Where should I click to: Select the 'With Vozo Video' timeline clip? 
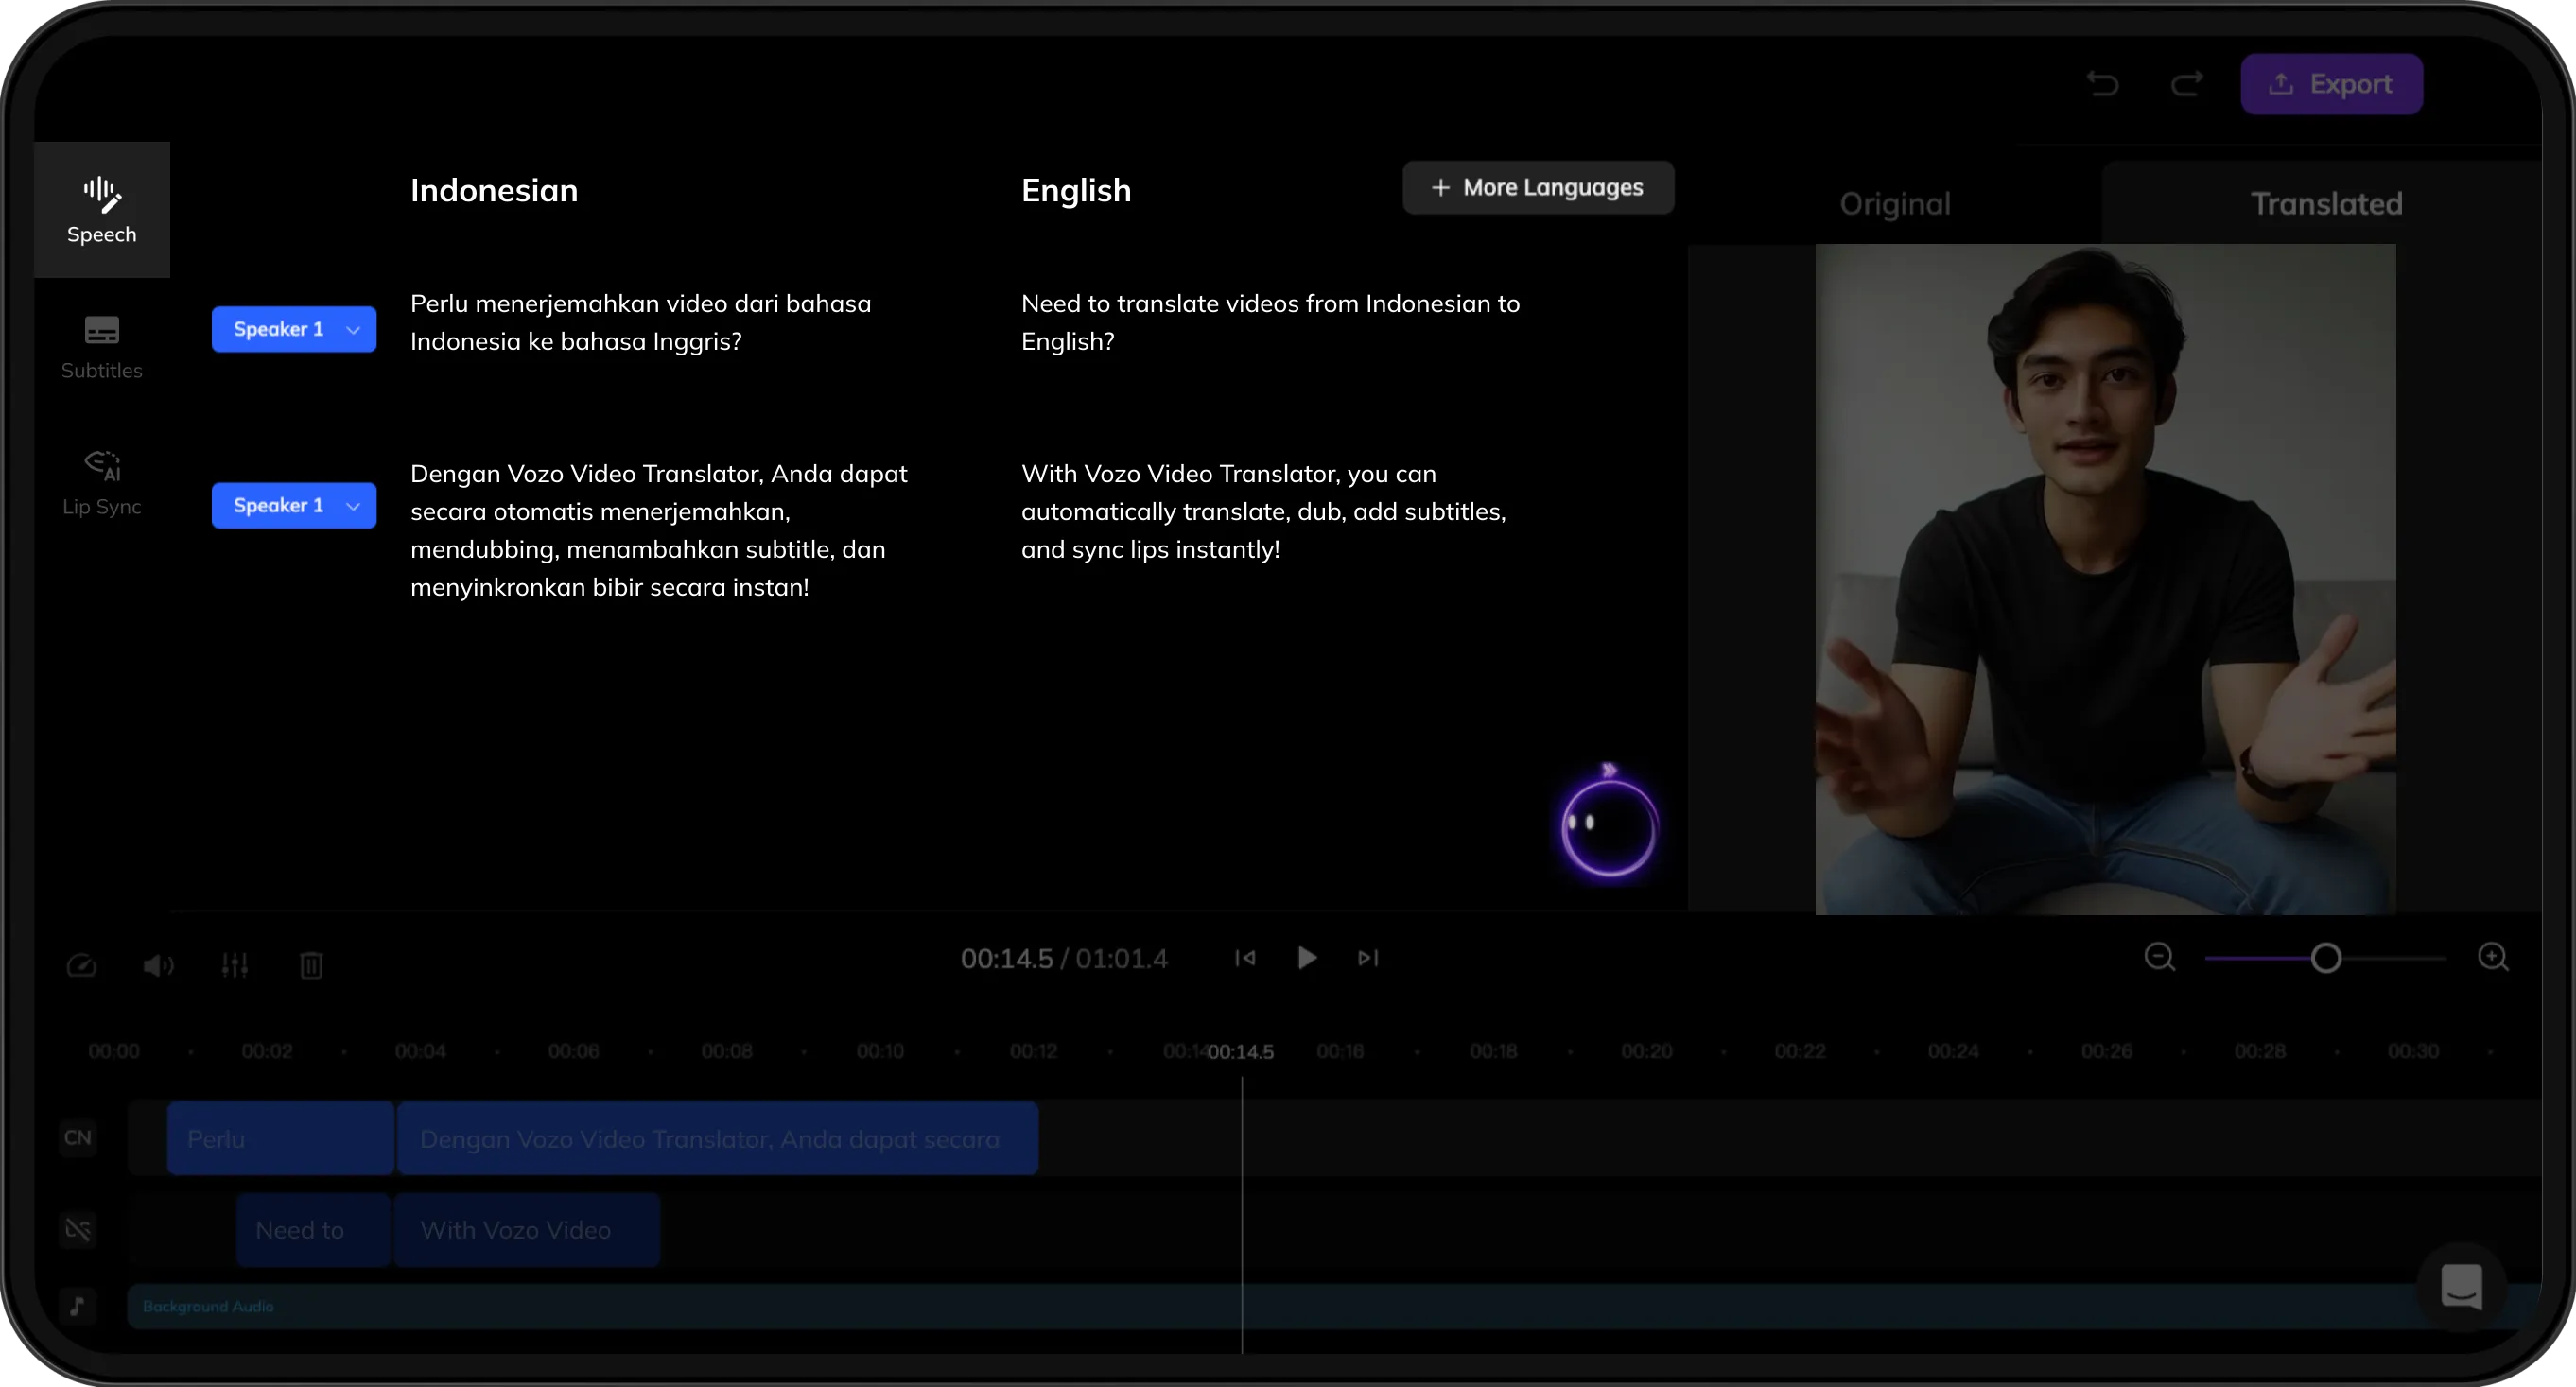point(527,1230)
